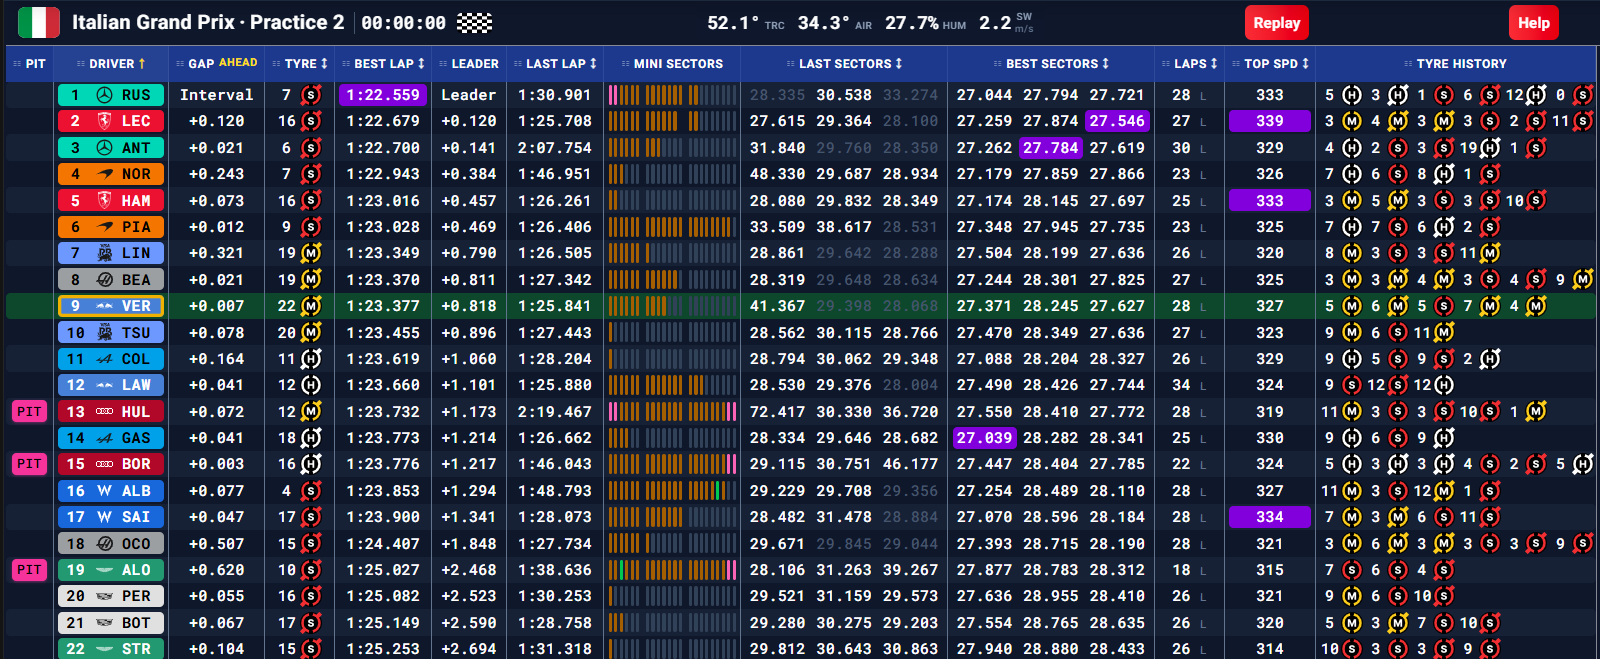Click Cadillac team logo beside PER
Image resolution: width=1600 pixels, height=659 pixels.
click(104, 596)
